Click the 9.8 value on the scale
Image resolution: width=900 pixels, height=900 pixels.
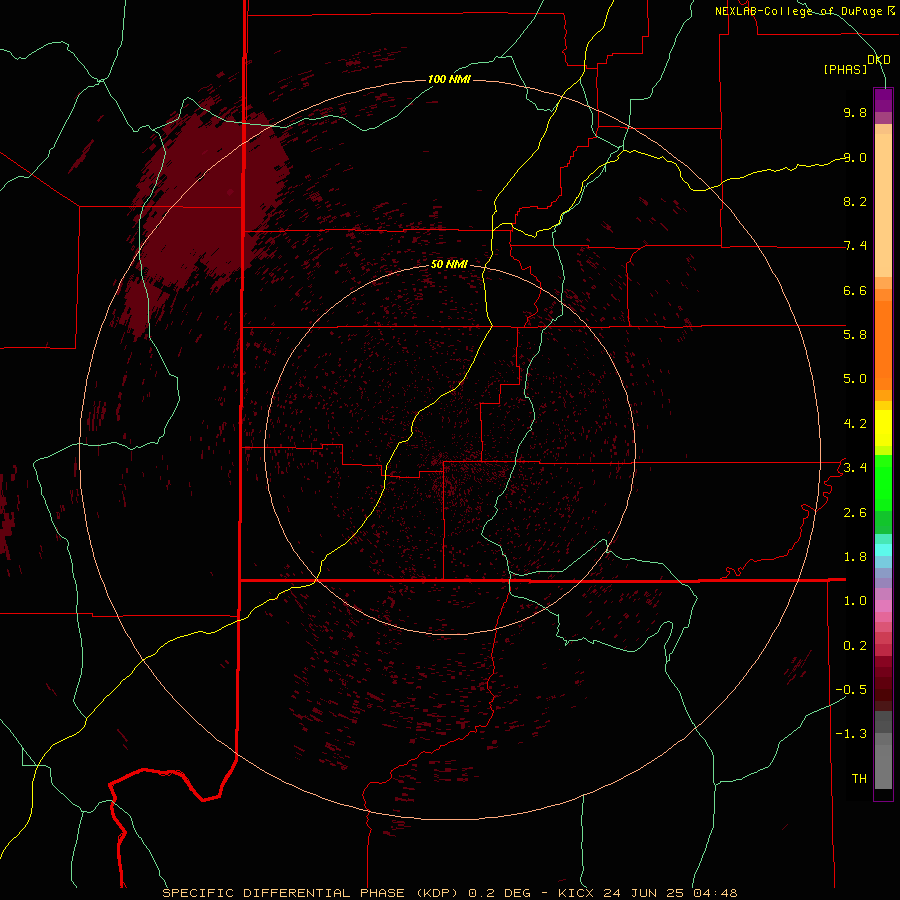[855, 112]
